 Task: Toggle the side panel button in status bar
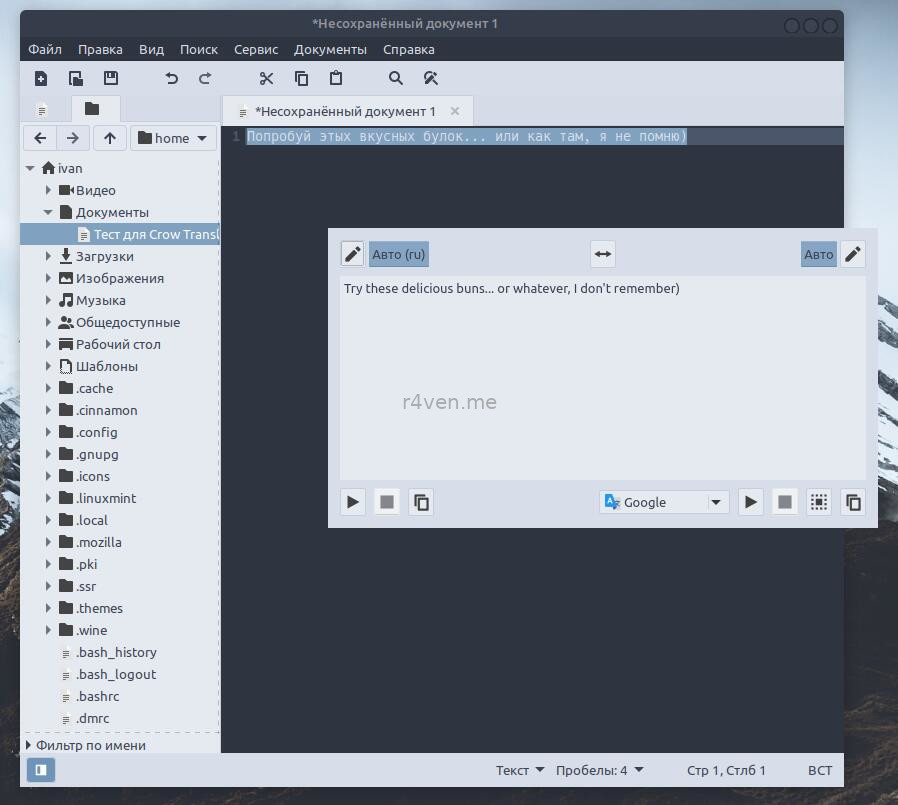[x=41, y=770]
